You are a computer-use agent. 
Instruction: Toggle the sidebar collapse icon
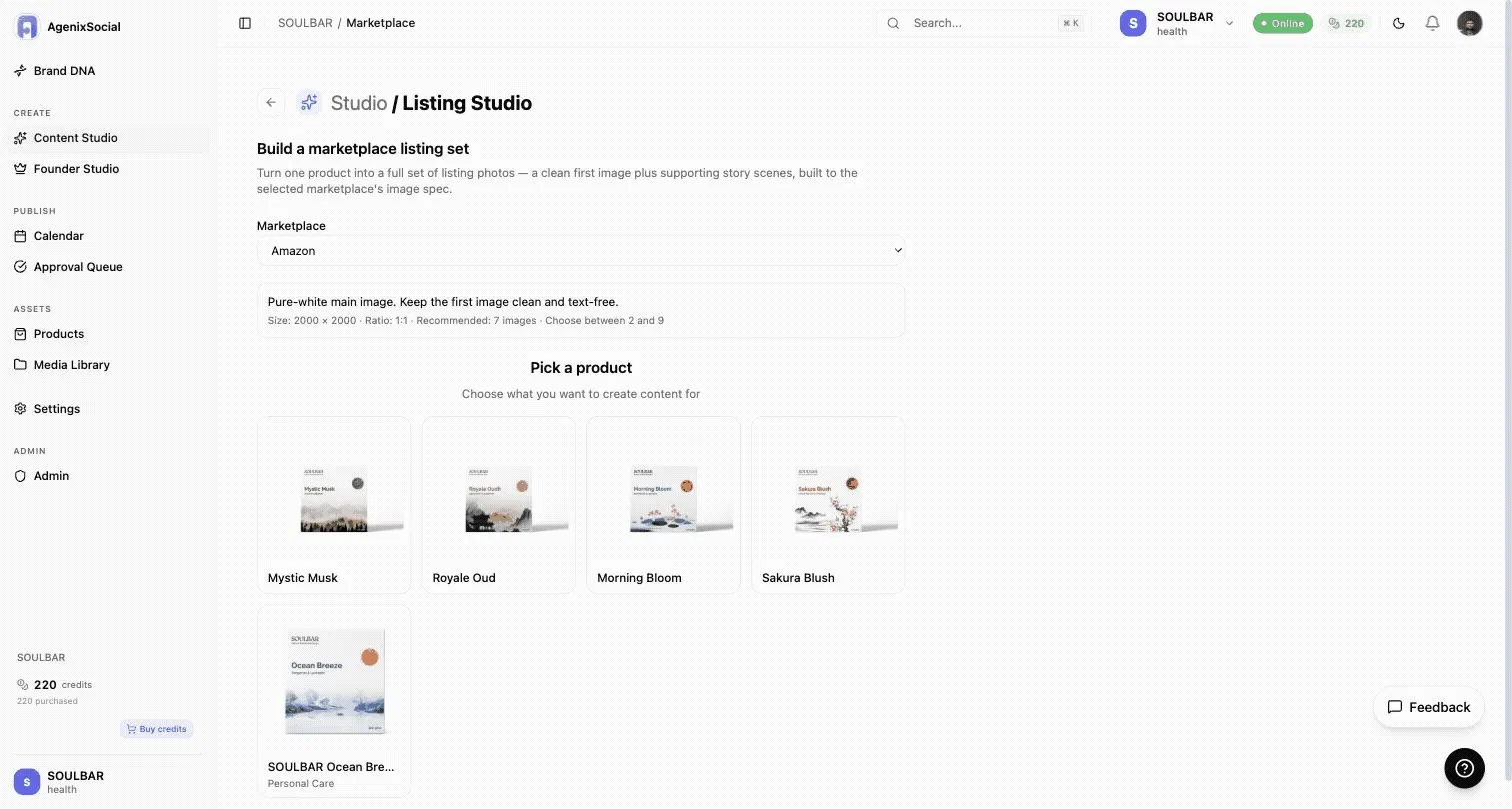[x=245, y=23]
